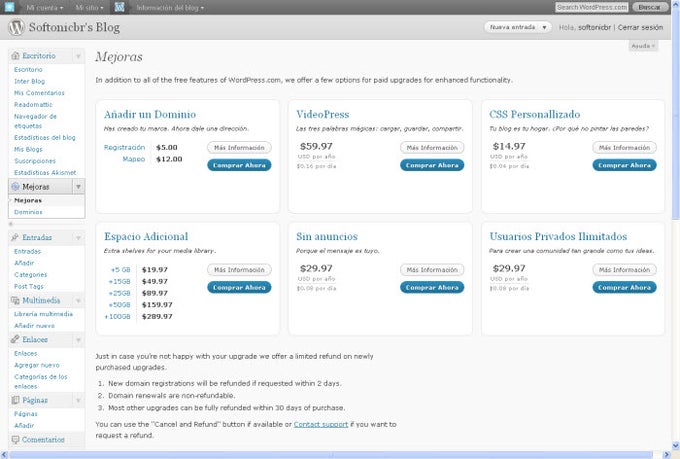The width and height of the screenshot is (680, 459).
Task: Open Readomattic in the sidebar
Action: (33, 105)
